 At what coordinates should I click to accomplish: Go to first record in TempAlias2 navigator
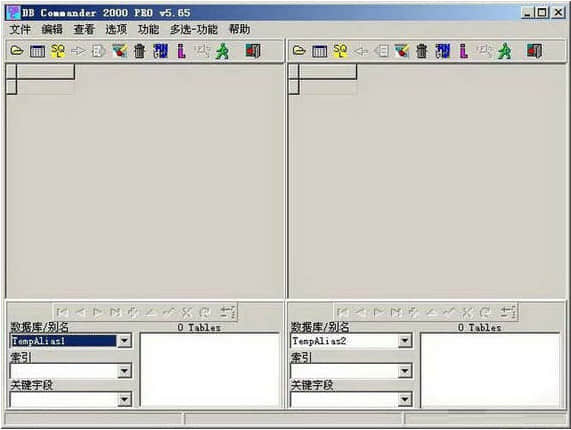coord(343,312)
